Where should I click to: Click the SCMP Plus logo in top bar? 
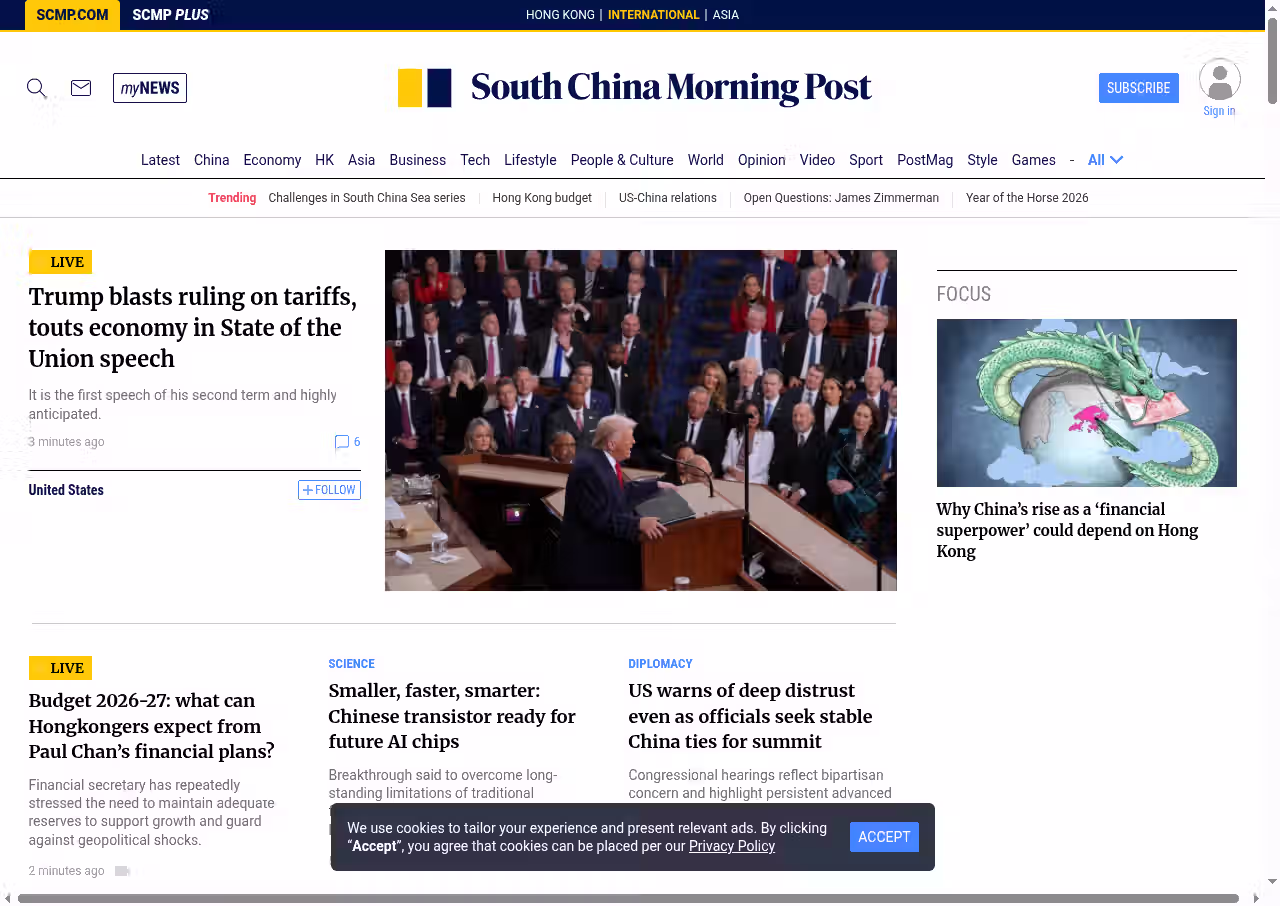tap(170, 15)
